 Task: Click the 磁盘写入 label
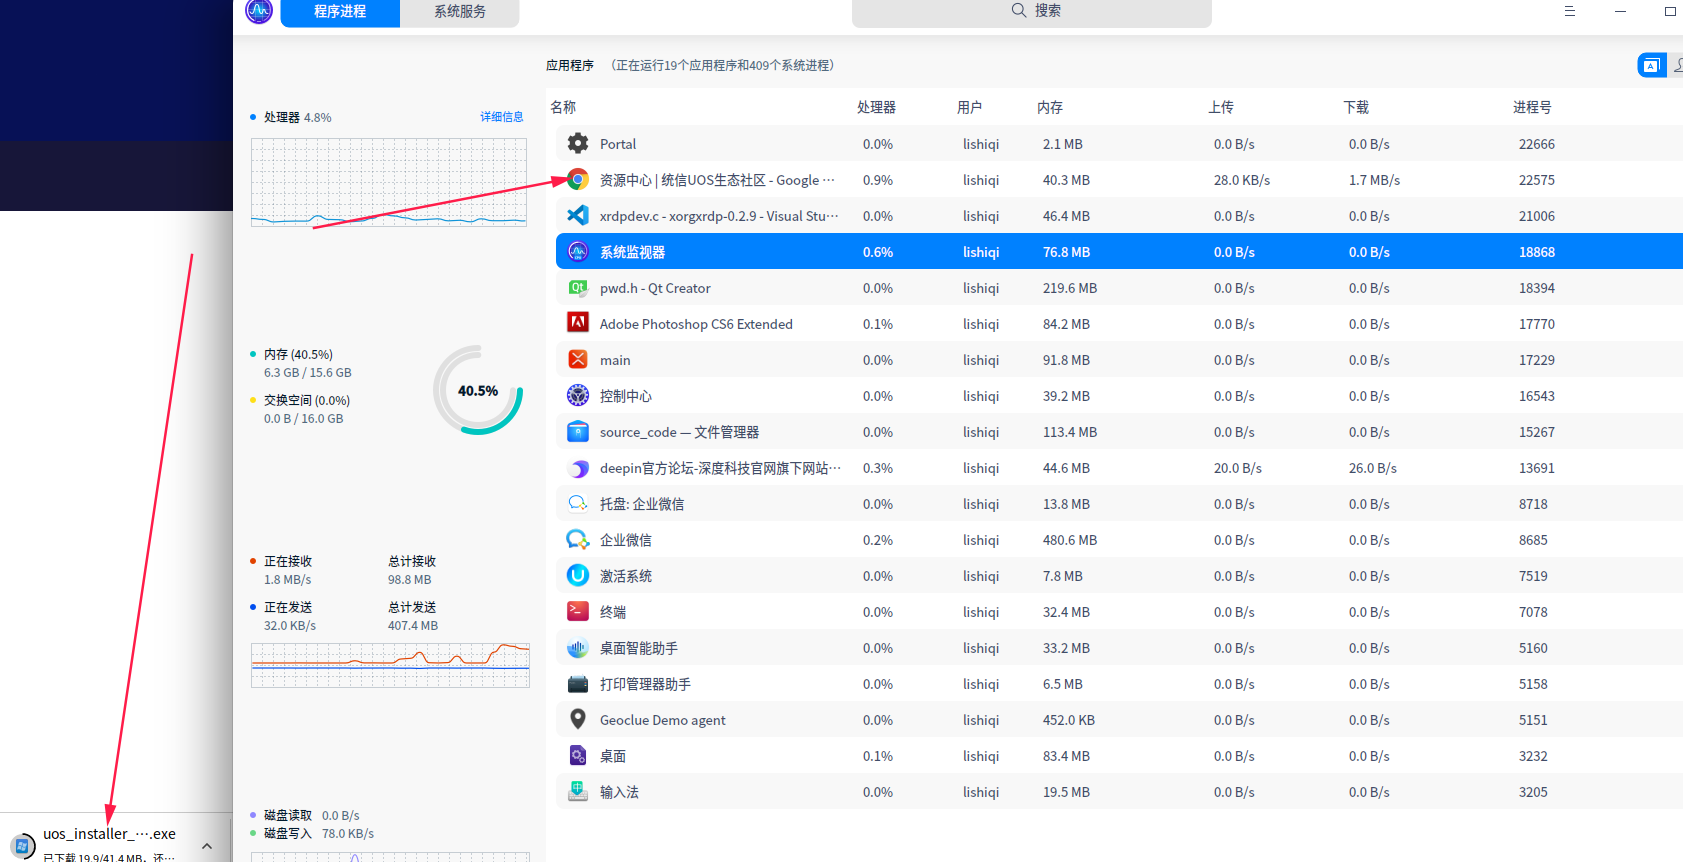[x=288, y=833]
